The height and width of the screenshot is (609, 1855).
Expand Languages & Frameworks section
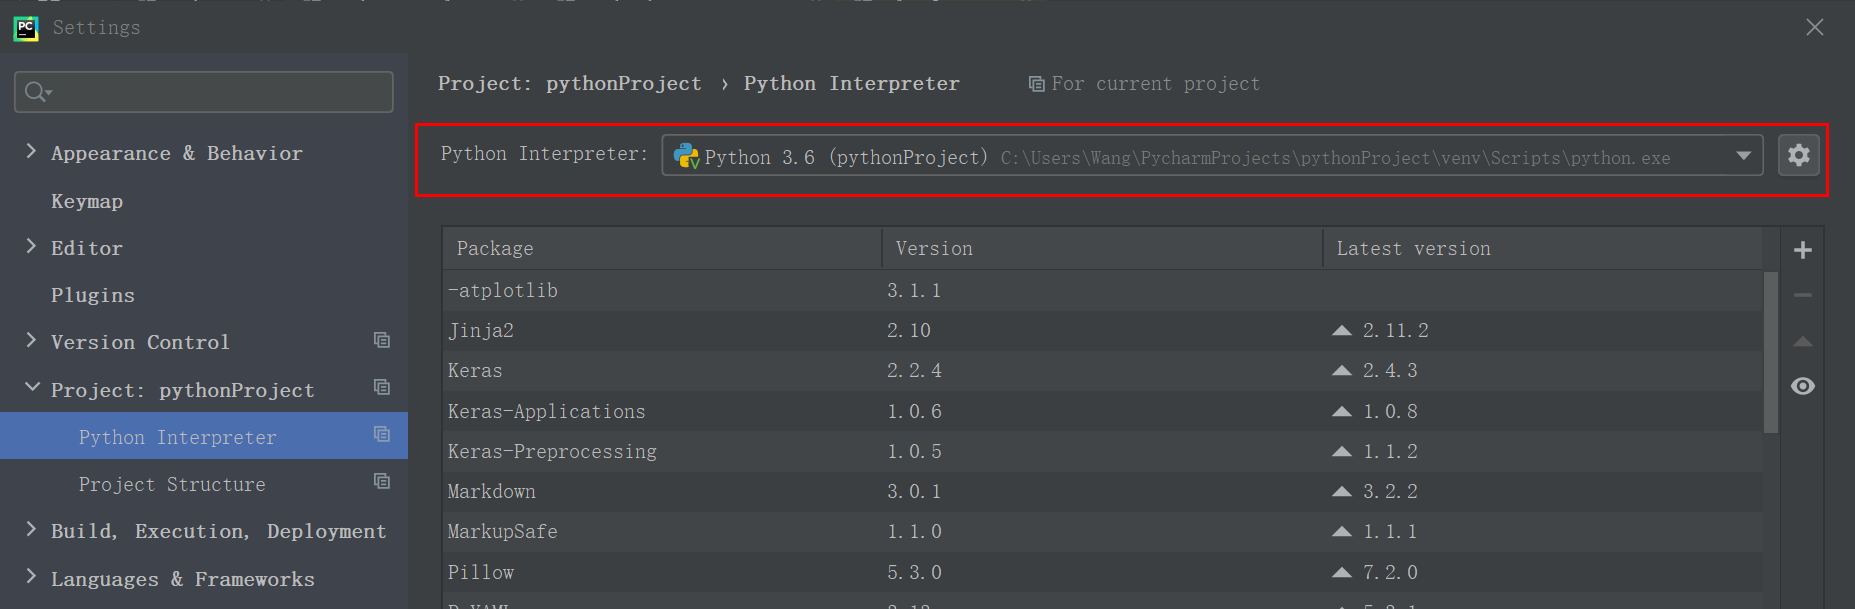tap(31, 576)
